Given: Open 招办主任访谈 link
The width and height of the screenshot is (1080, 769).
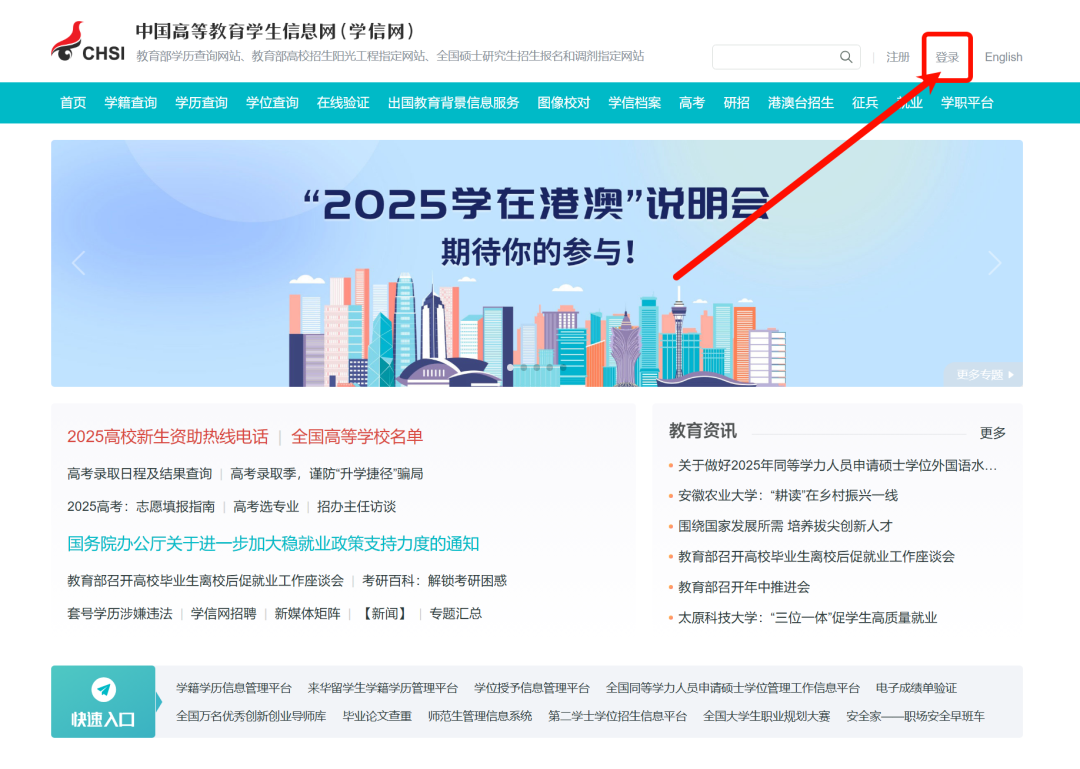Looking at the screenshot, I should pos(356,507).
